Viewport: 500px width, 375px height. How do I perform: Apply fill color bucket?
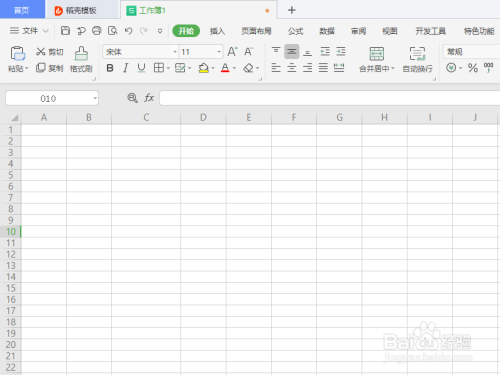click(x=203, y=68)
